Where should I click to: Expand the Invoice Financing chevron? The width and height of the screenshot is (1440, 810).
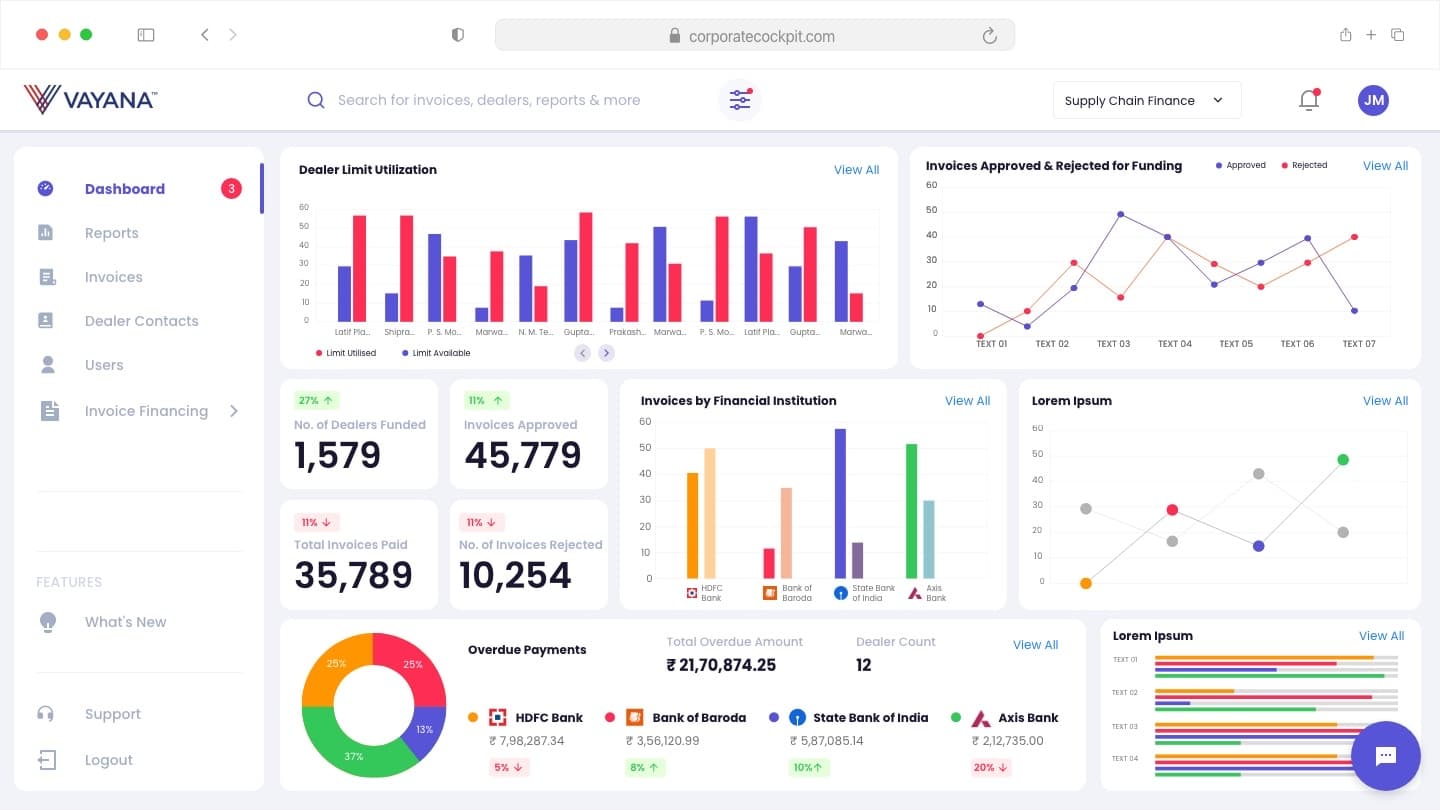(234, 410)
